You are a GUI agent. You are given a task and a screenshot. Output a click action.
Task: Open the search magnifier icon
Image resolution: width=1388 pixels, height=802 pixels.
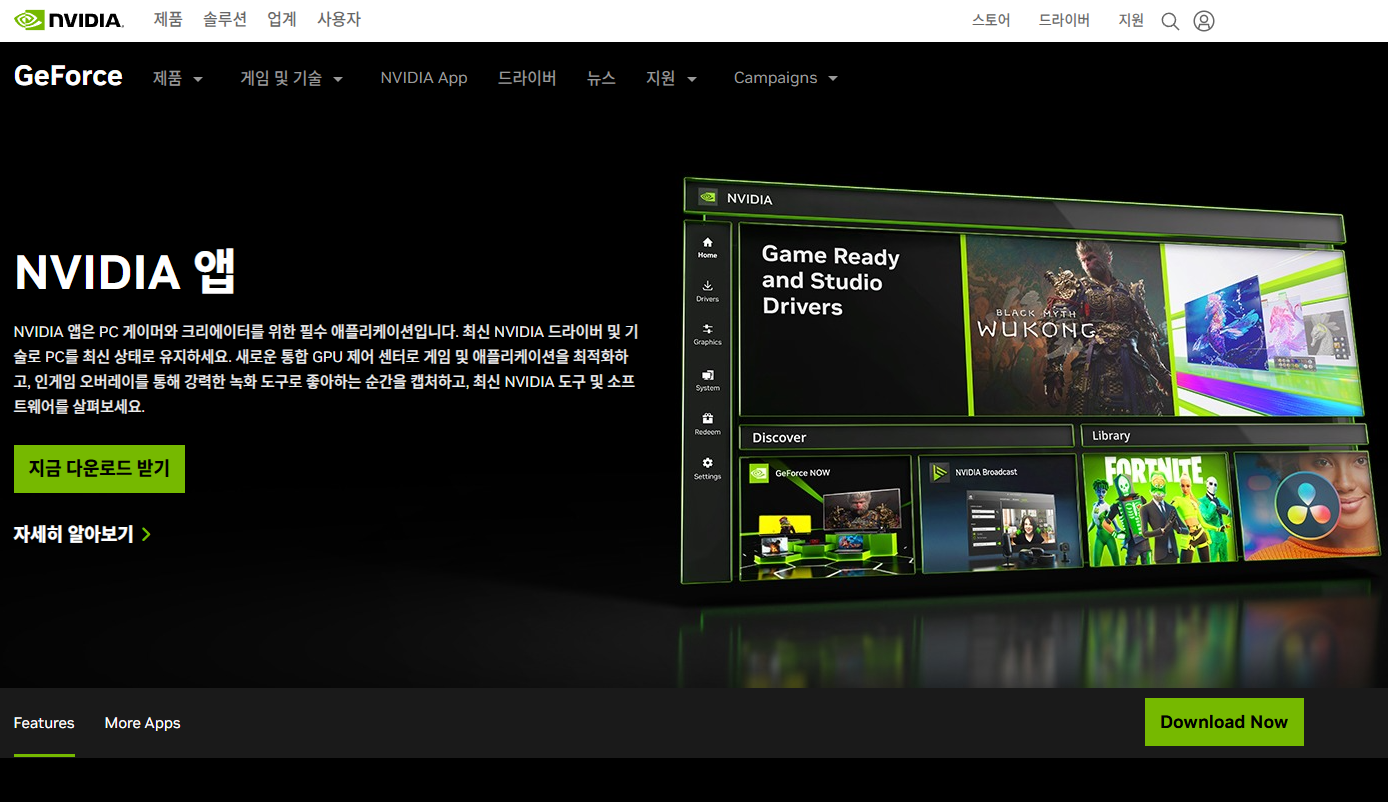1170,21
